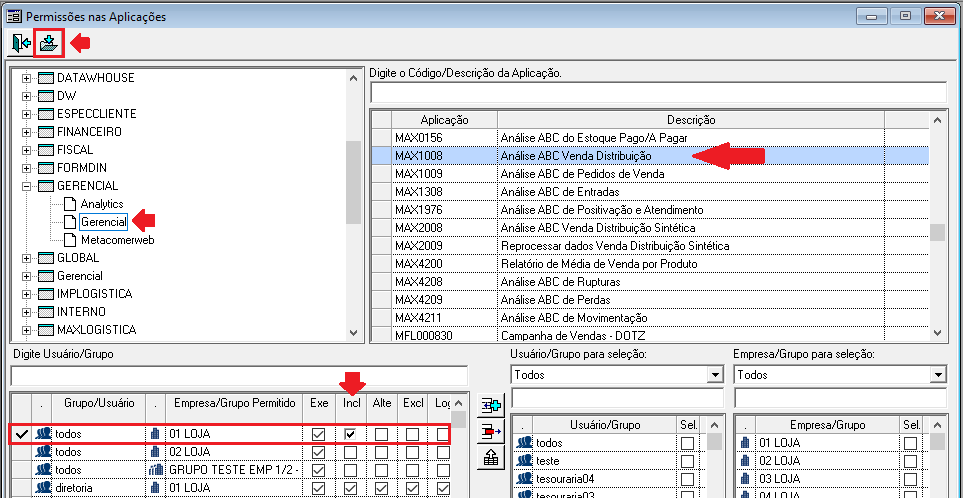Select MAX1976 application code cell
The height and width of the screenshot is (498, 963).
click(x=445, y=210)
